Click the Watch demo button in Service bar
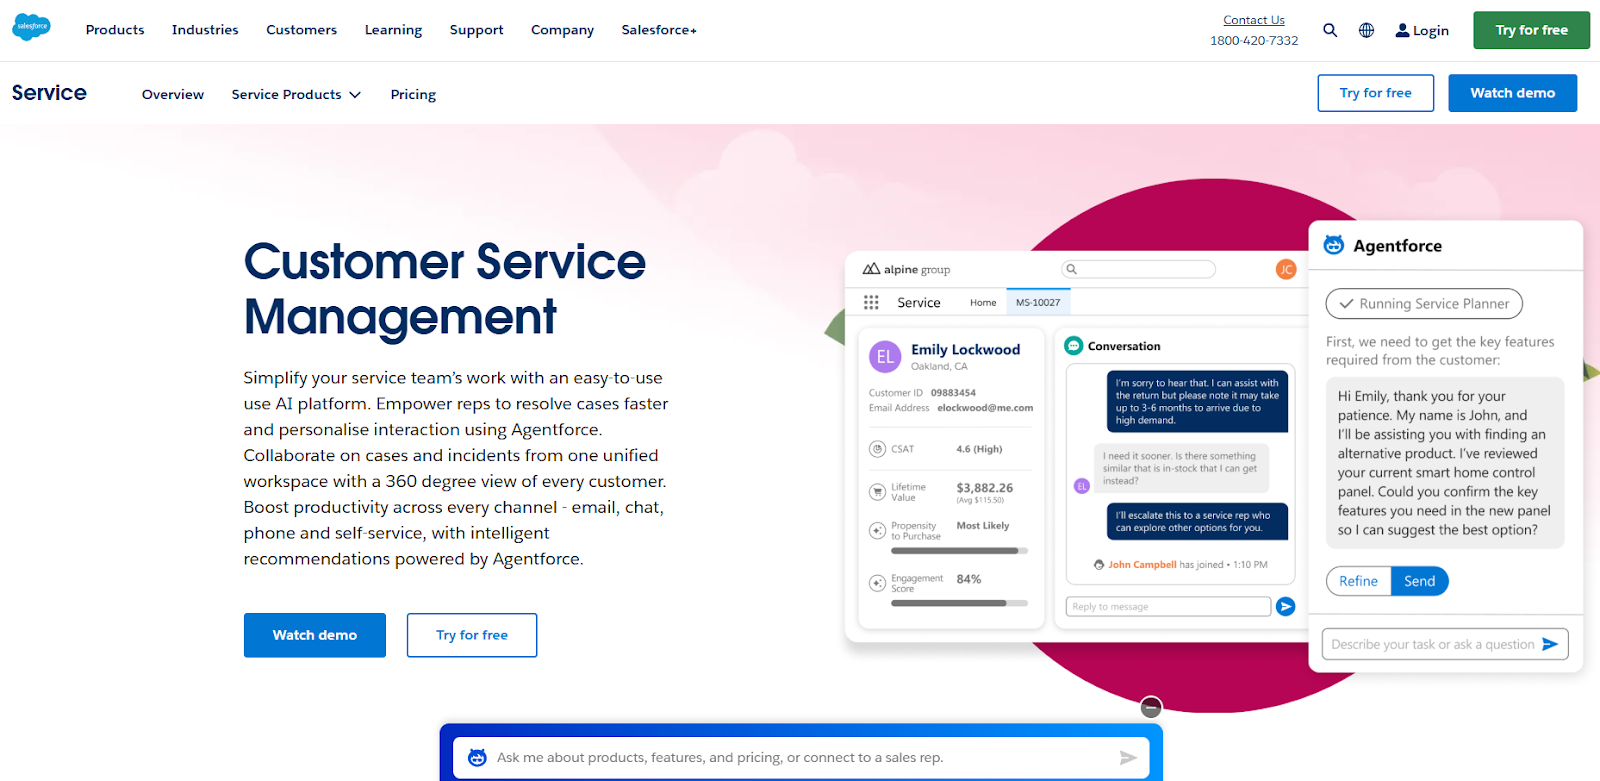Screen dimensions: 1600x781 click(x=1512, y=93)
